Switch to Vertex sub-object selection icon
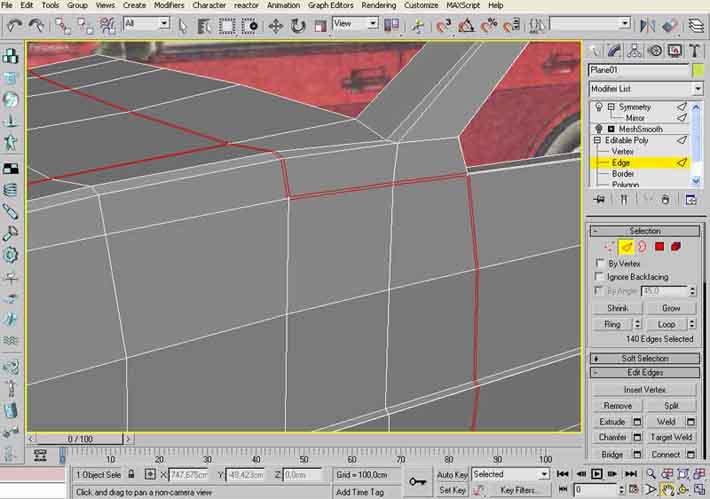 click(x=609, y=246)
